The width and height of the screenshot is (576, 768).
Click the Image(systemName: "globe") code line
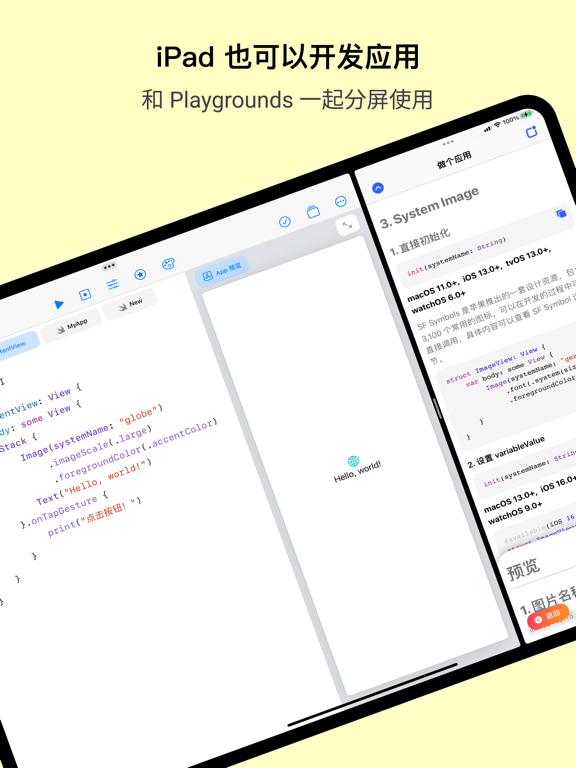91,432
